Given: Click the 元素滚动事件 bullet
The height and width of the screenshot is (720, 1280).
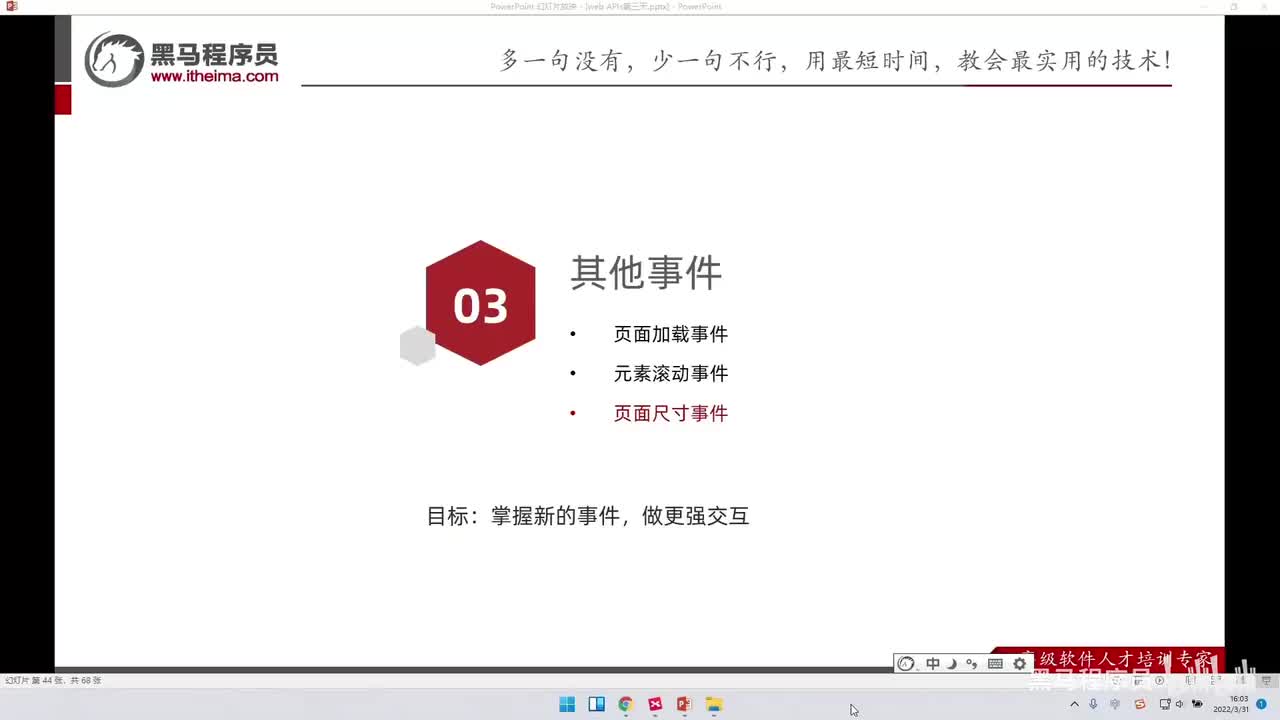Looking at the screenshot, I should click(671, 373).
